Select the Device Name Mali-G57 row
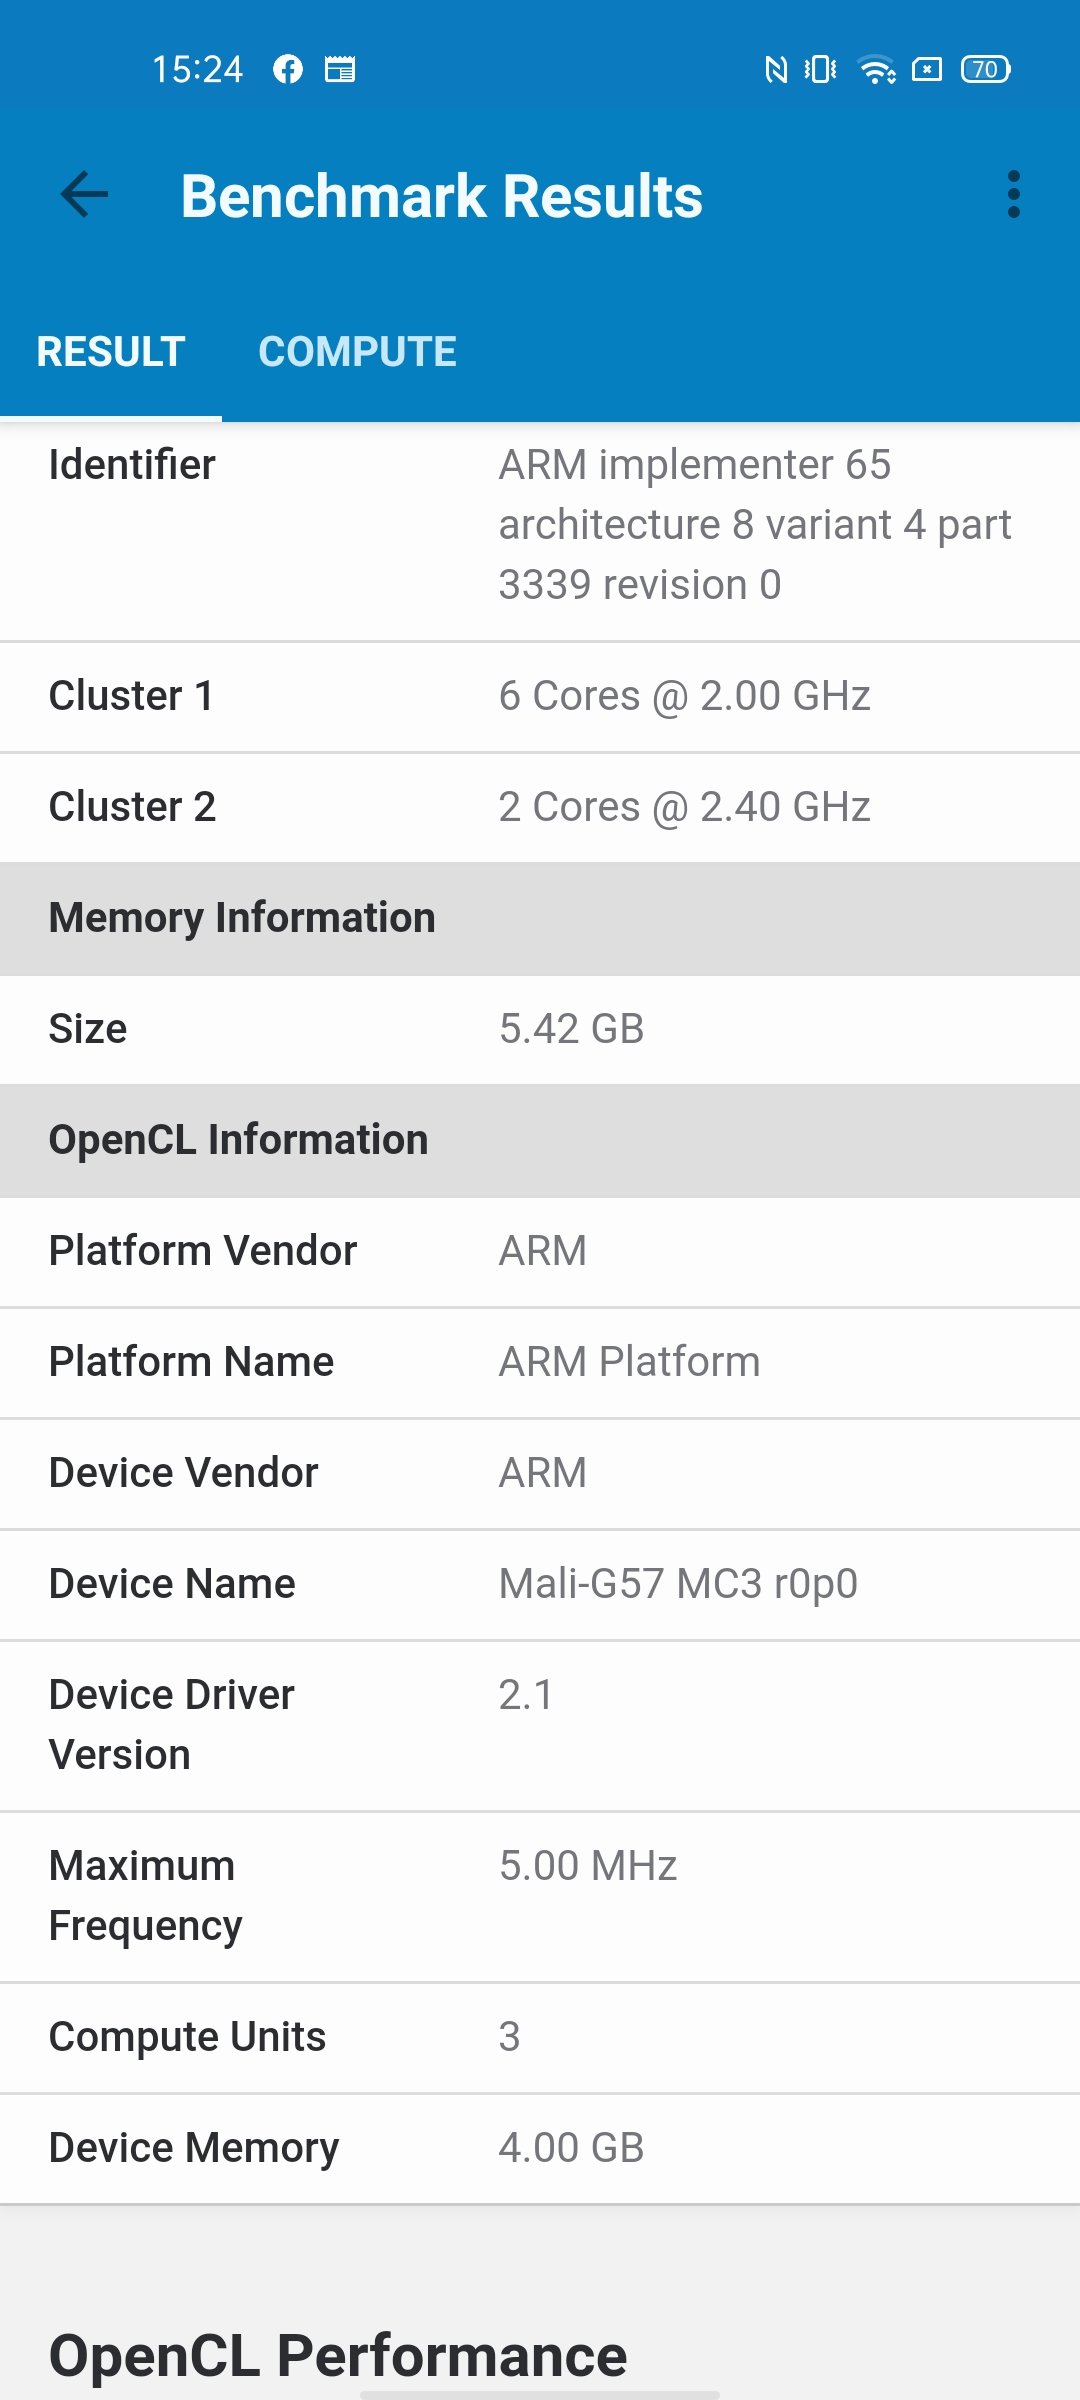This screenshot has width=1080, height=2400. 540,1585
